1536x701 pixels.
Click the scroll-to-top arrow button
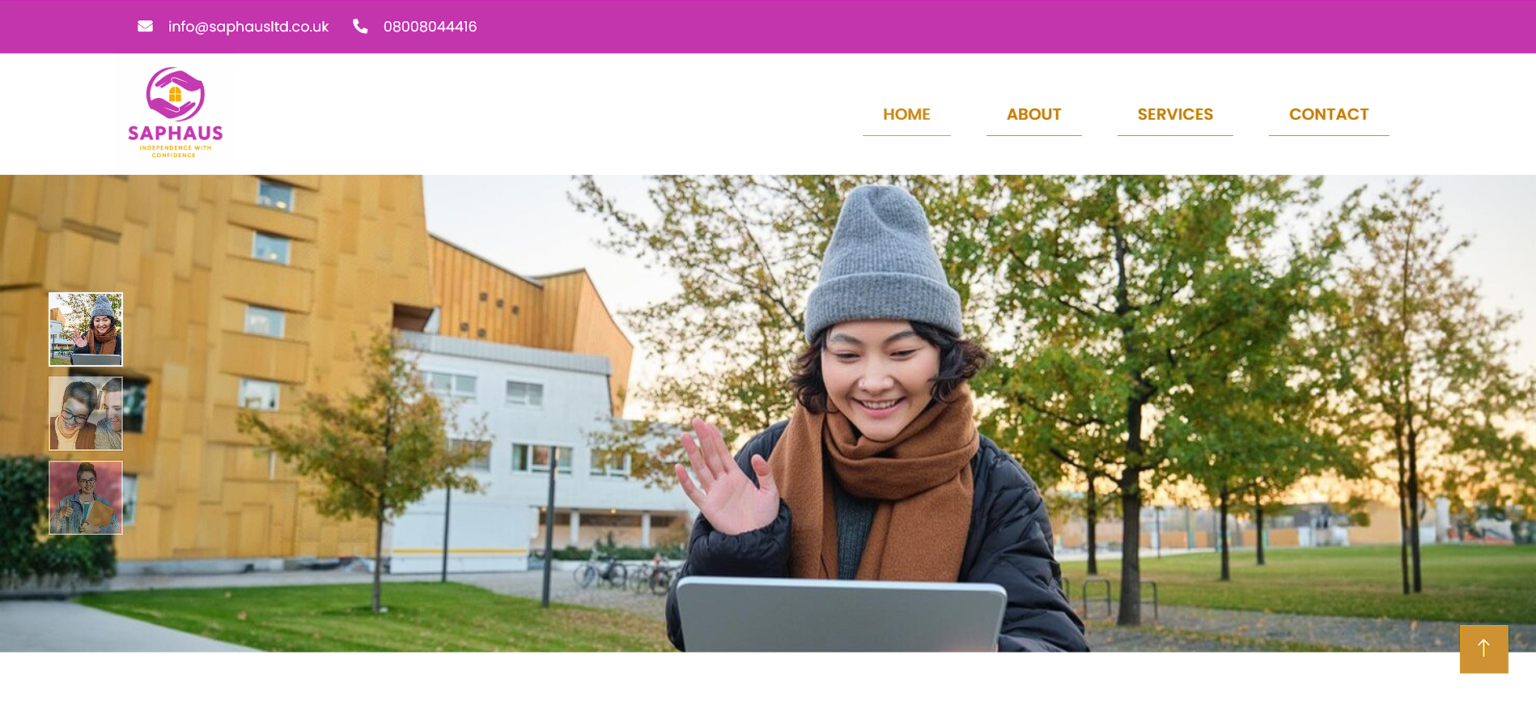(1483, 649)
